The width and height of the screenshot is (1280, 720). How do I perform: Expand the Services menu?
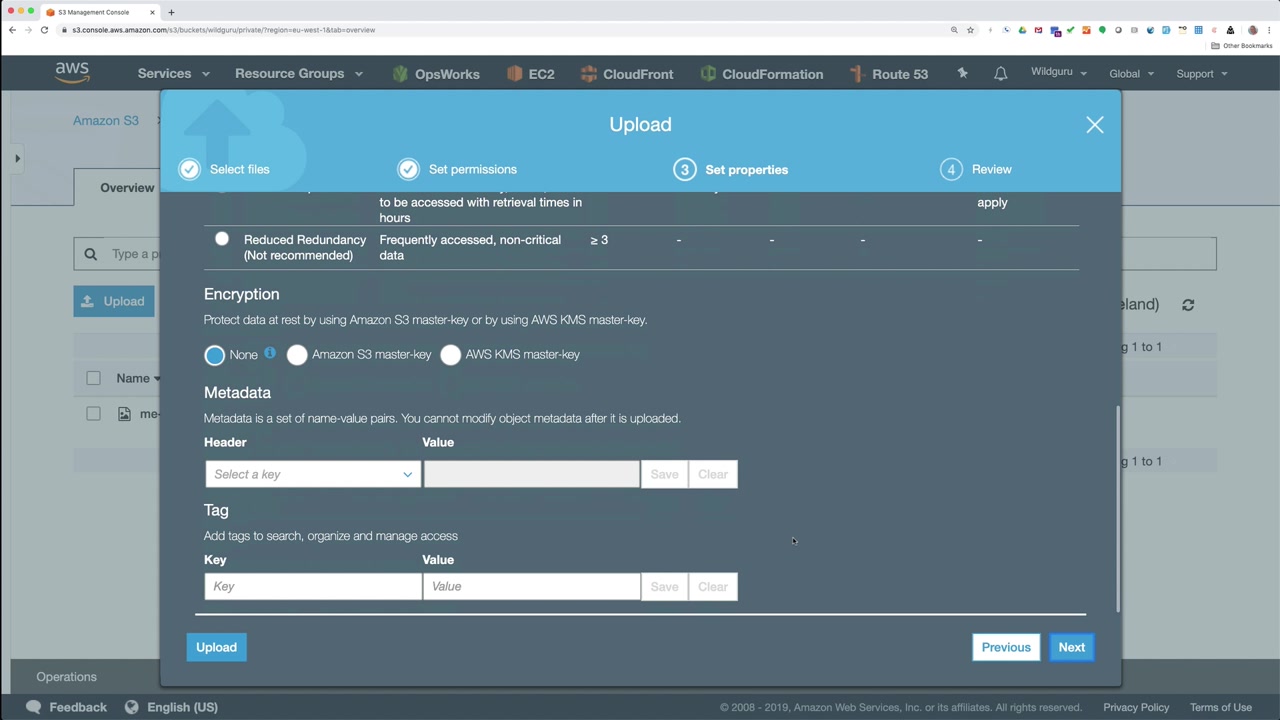(x=174, y=73)
